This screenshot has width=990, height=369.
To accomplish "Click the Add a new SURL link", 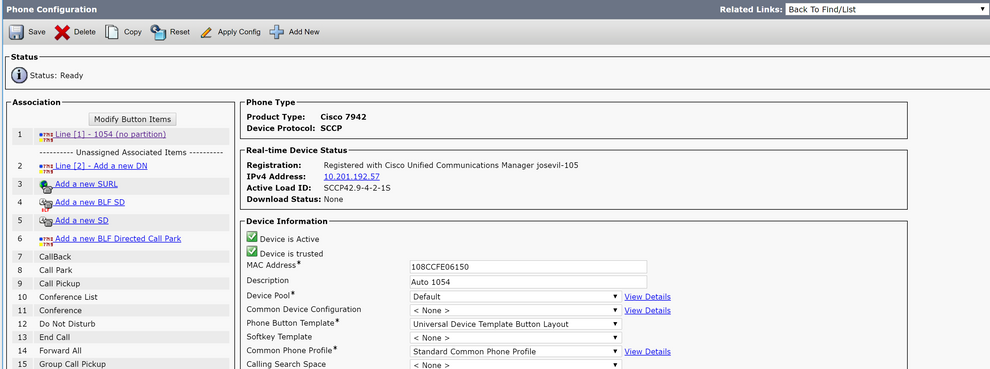I will [x=86, y=184].
